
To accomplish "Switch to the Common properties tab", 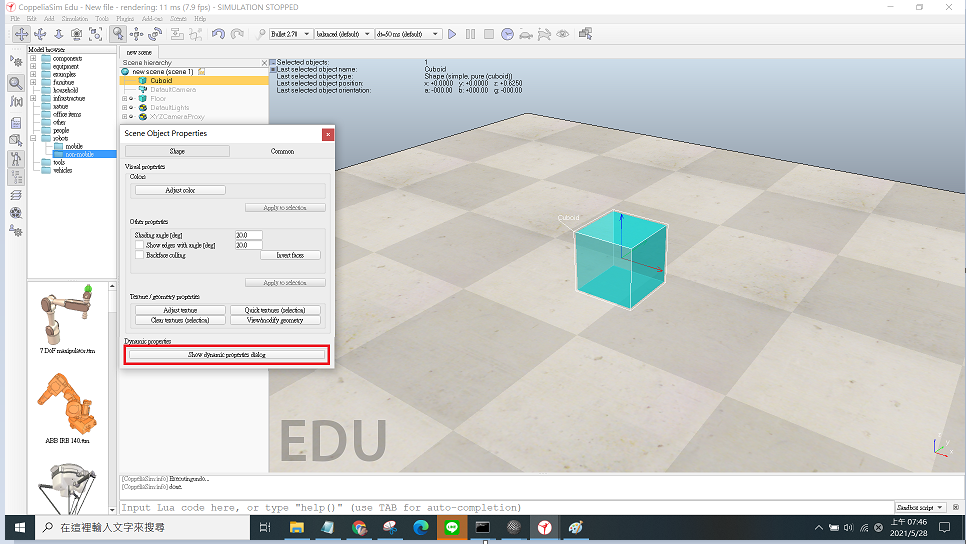I will pyautogui.click(x=282, y=151).
